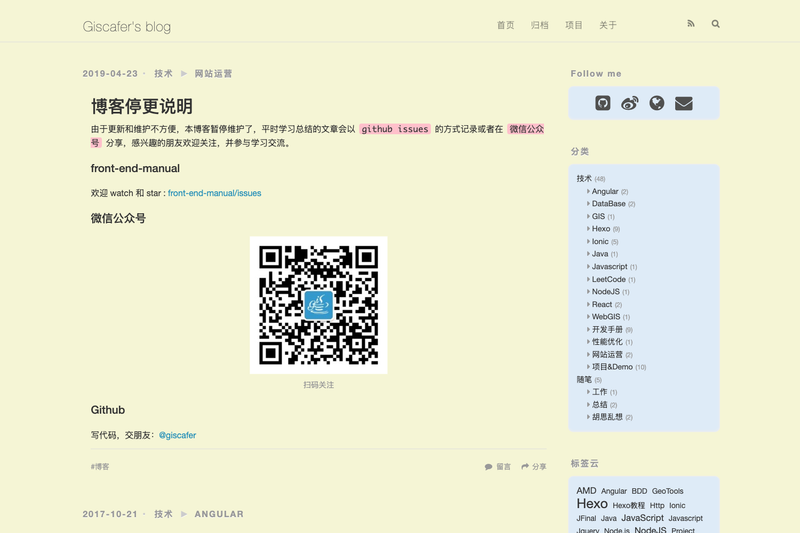
Task: Open 工作 category in sidebar
Action: click(x=599, y=392)
